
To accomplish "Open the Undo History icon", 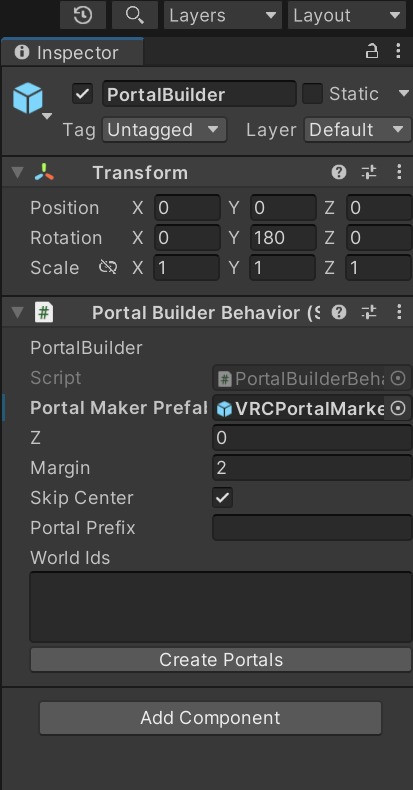I will click(83, 15).
